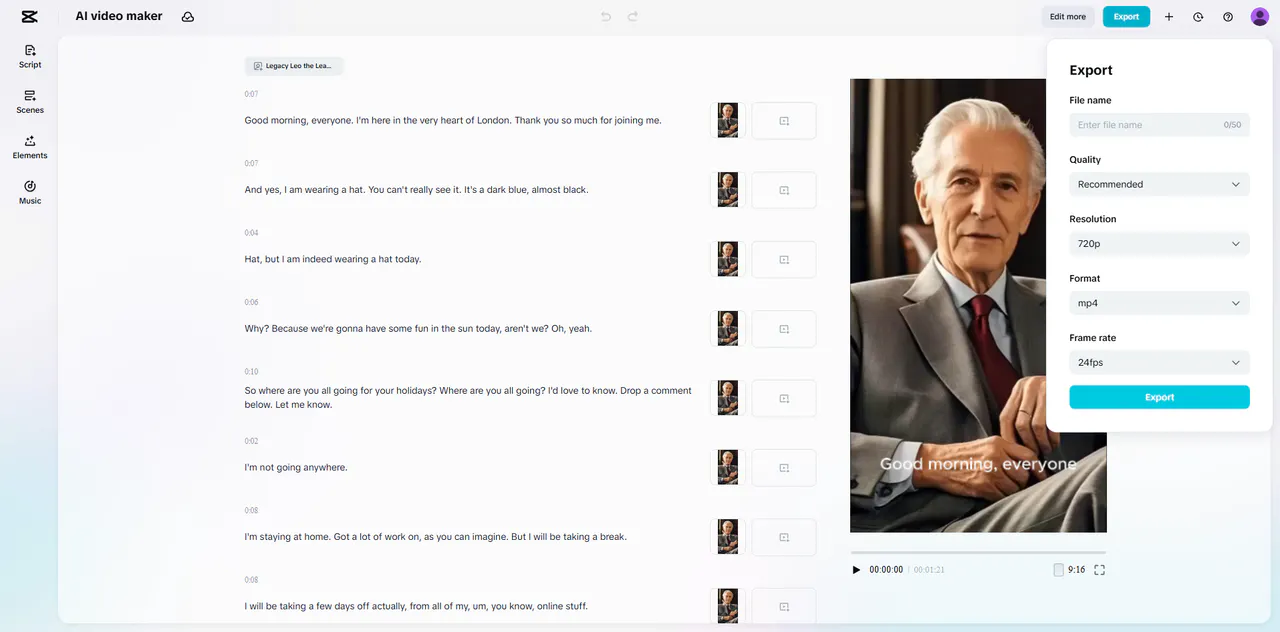Expand the Quality dropdown set to Recommended
Viewport: 1280px width, 632px height.
[1159, 184]
